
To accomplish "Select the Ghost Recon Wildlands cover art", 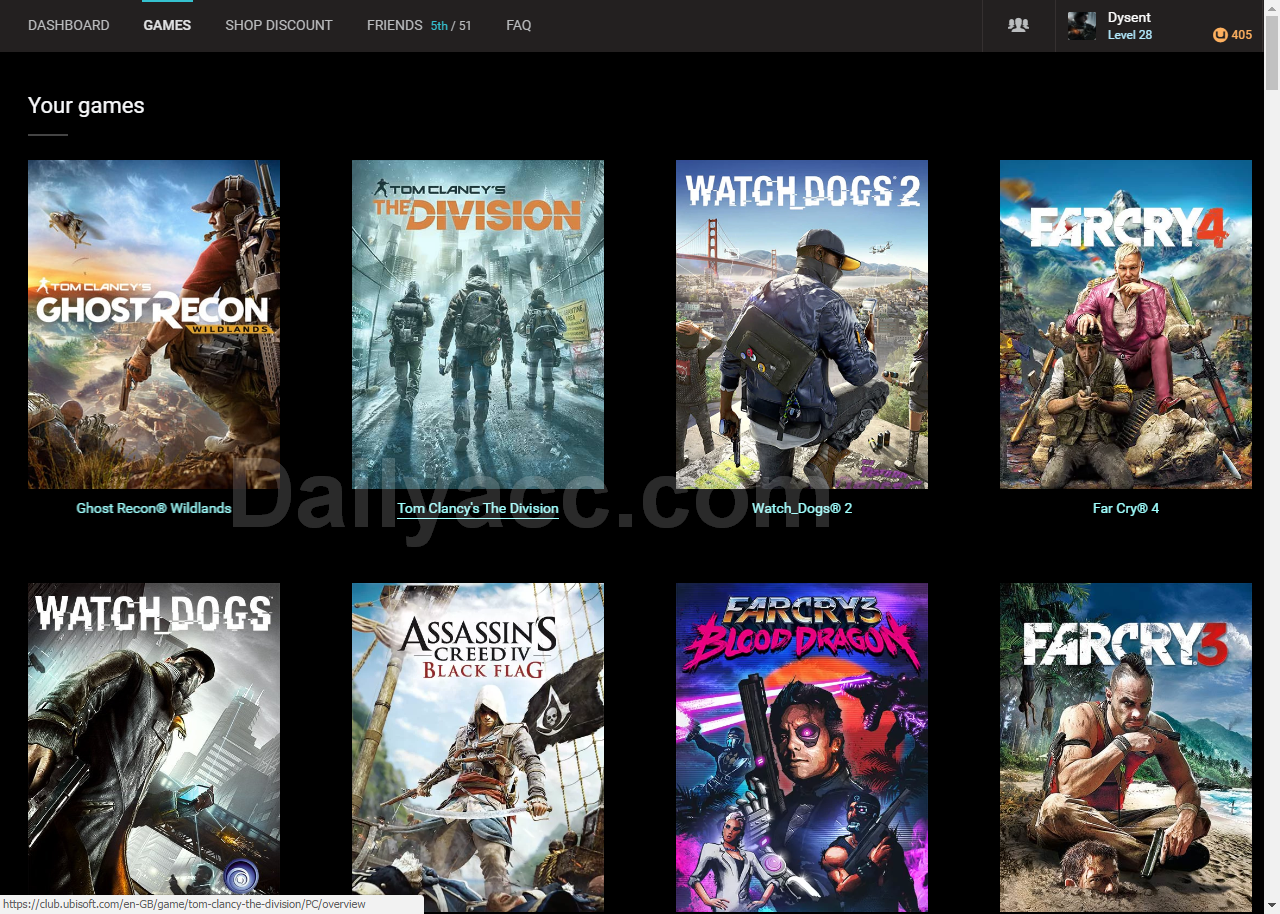I will (x=154, y=324).
